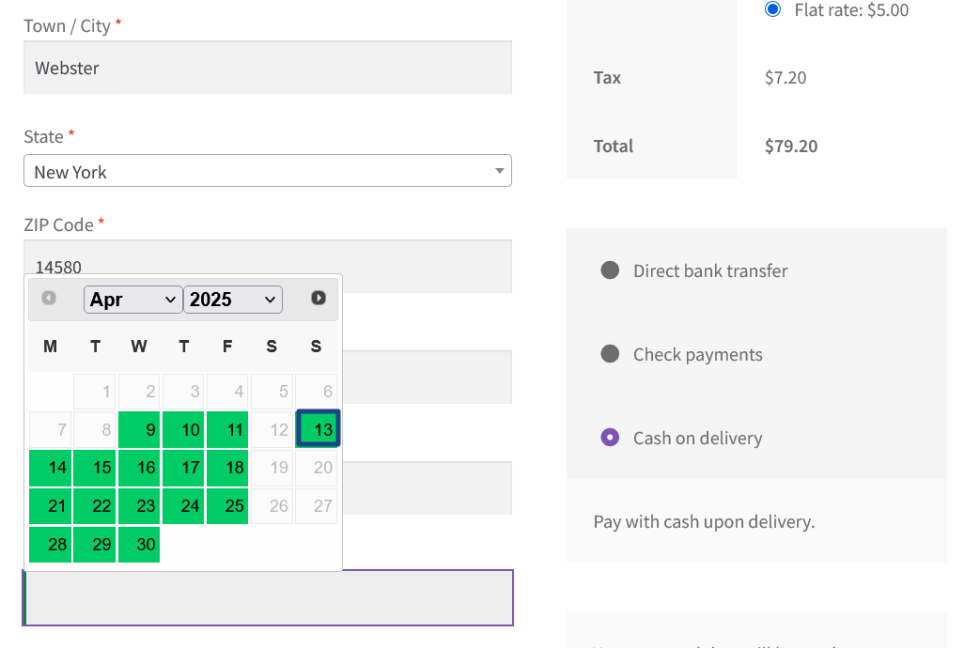The width and height of the screenshot is (980, 648).
Task: Pick April 16 in the calendar
Action: coord(140,468)
